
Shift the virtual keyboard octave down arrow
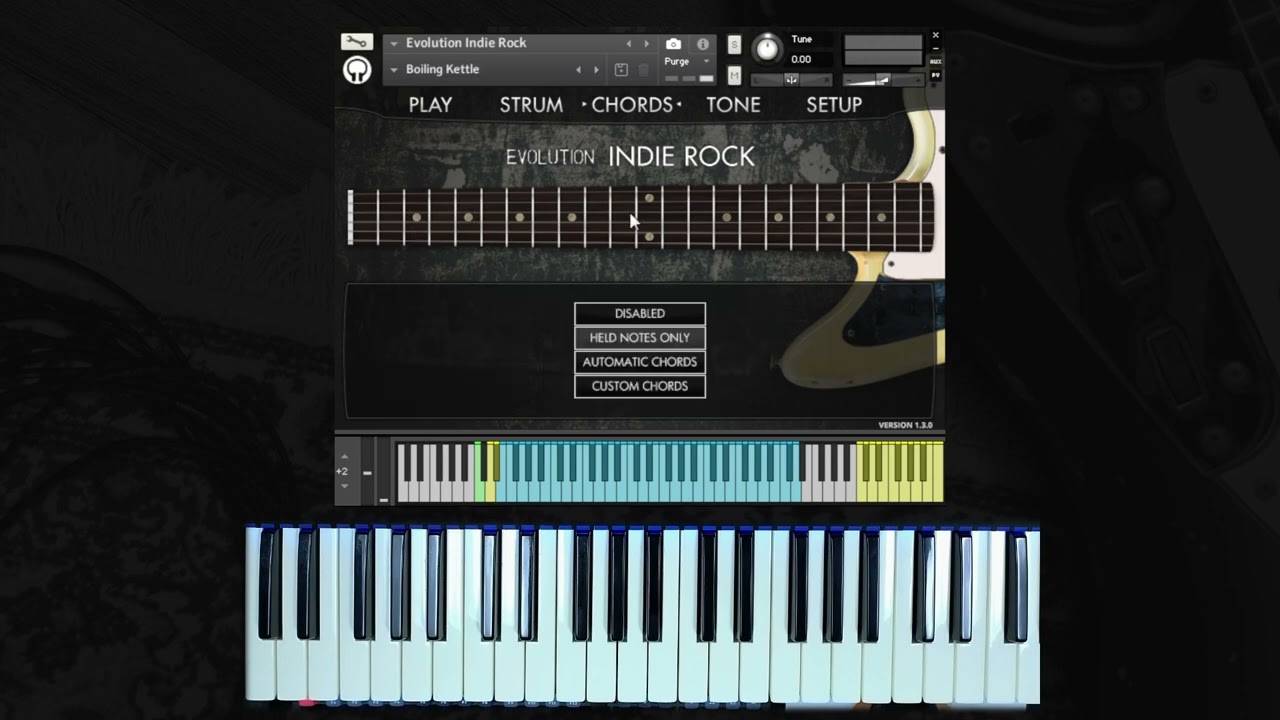[344, 486]
